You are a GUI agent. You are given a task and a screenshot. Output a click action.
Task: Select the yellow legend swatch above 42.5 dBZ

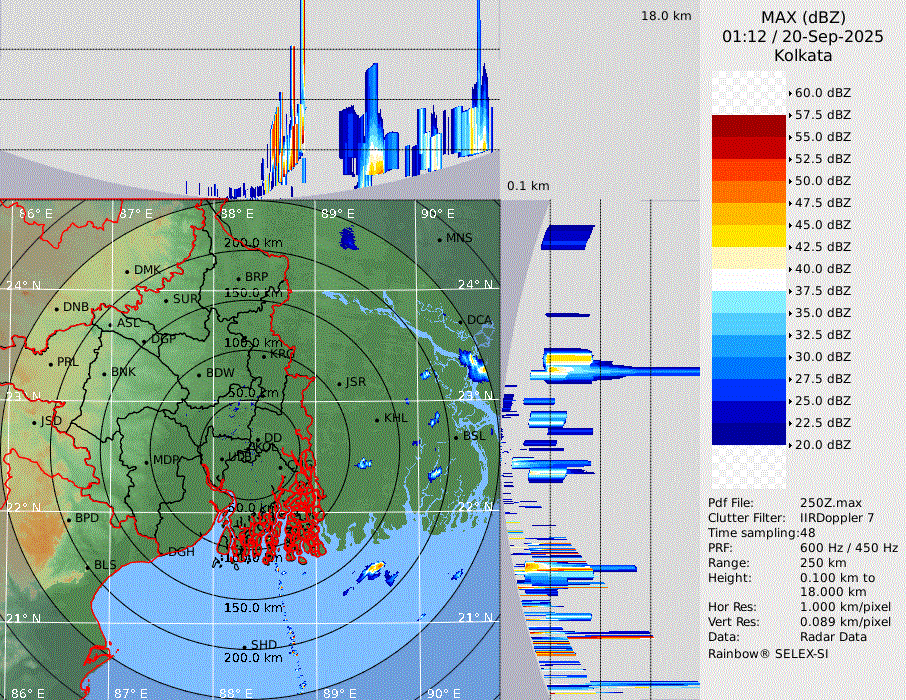(x=749, y=236)
